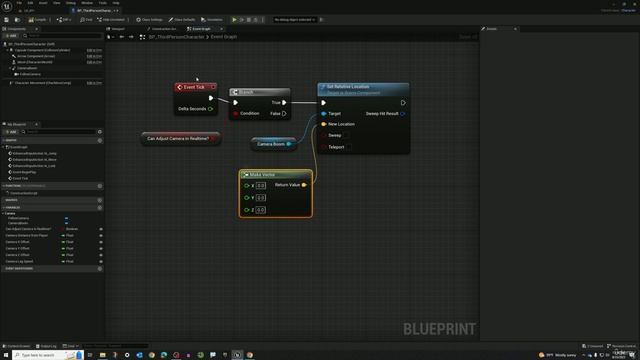Click the Find button in toolbar
The height and width of the screenshot is (360, 640).
point(86,20)
